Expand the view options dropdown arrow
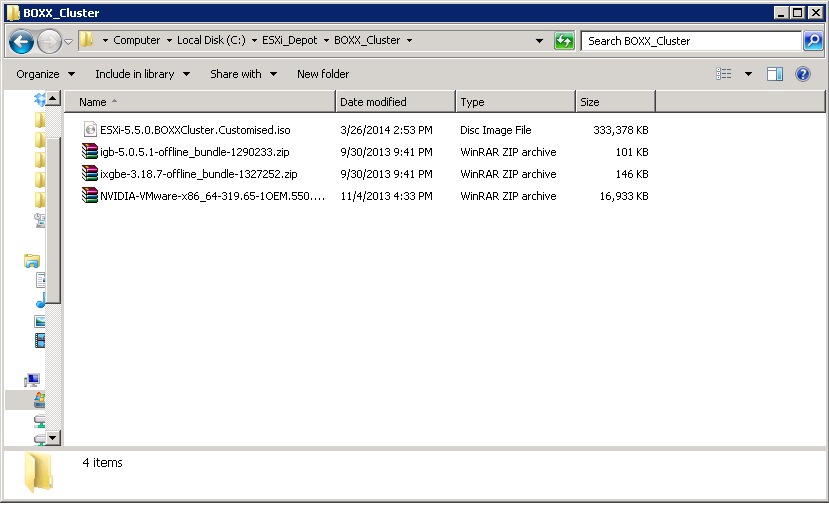Image resolution: width=829 pixels, height=505 pixels. (748, 74)
